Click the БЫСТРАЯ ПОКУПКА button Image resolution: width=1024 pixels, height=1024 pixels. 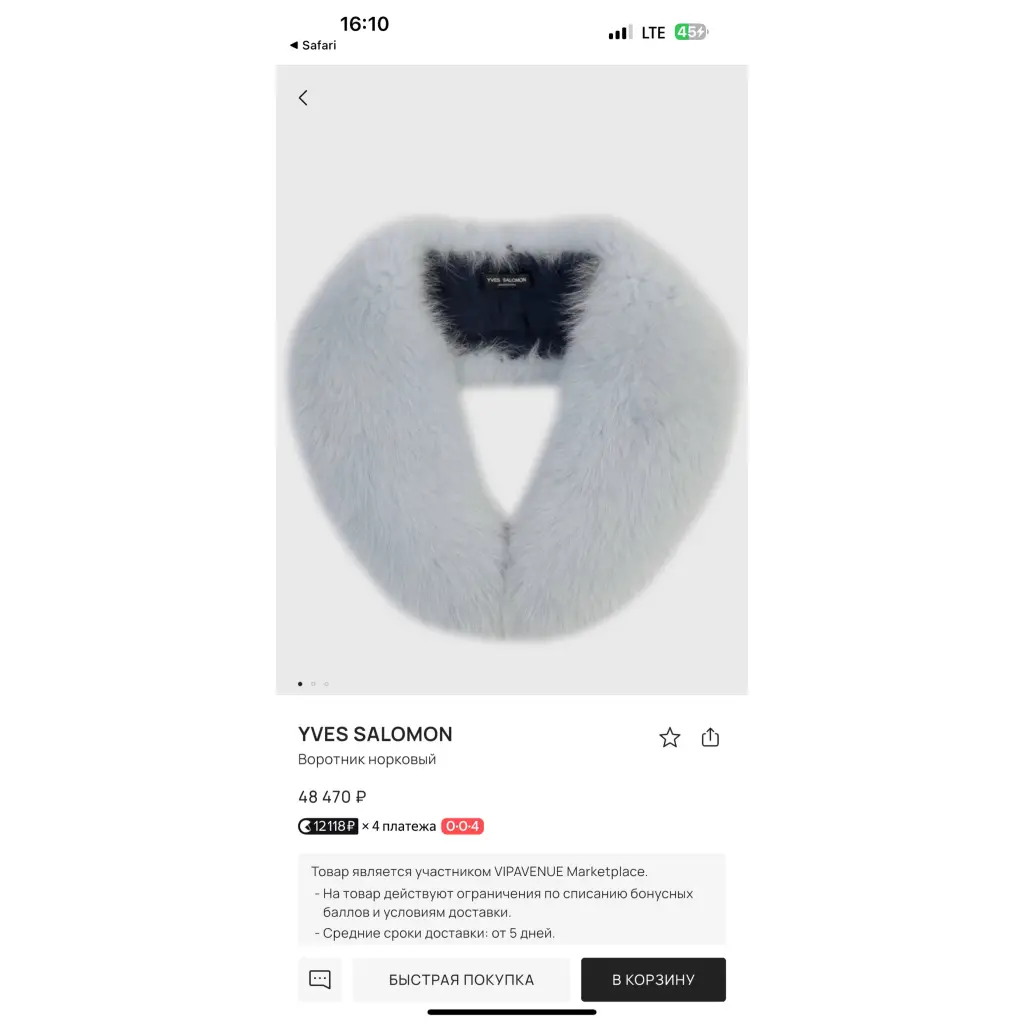pos(461,979)
